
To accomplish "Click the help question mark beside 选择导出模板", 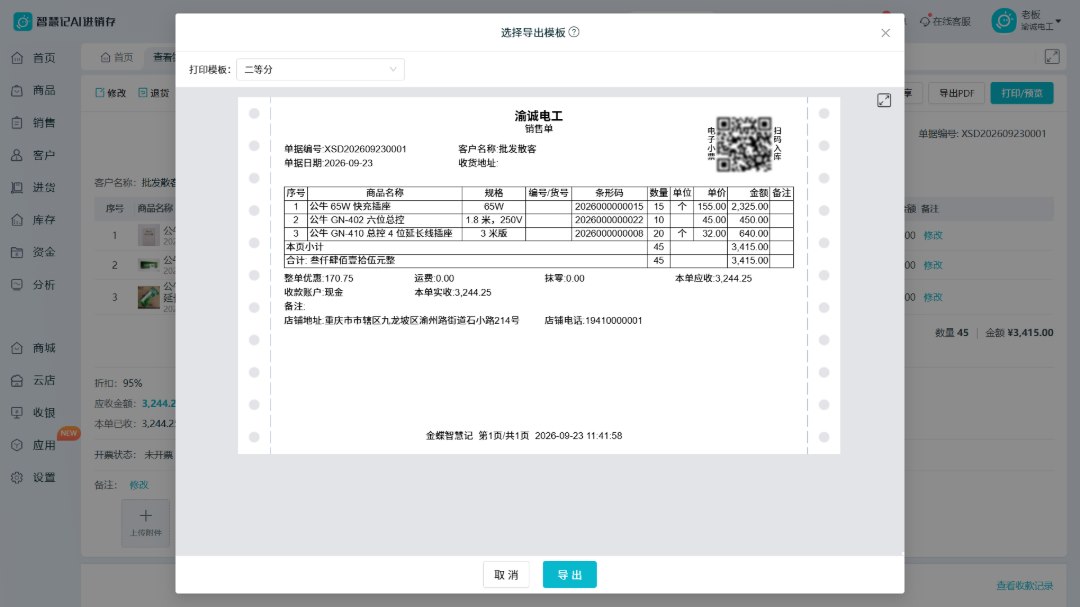I will [x=574, y=32].
